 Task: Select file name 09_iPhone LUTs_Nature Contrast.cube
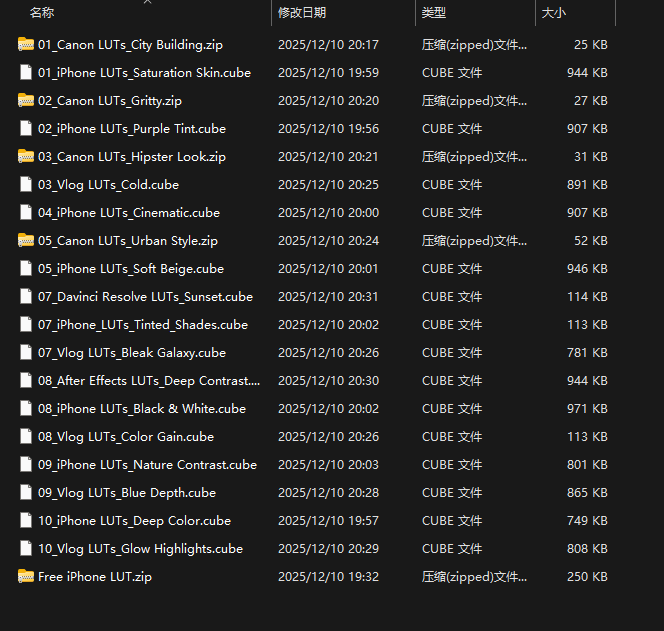tap(147, 465)
